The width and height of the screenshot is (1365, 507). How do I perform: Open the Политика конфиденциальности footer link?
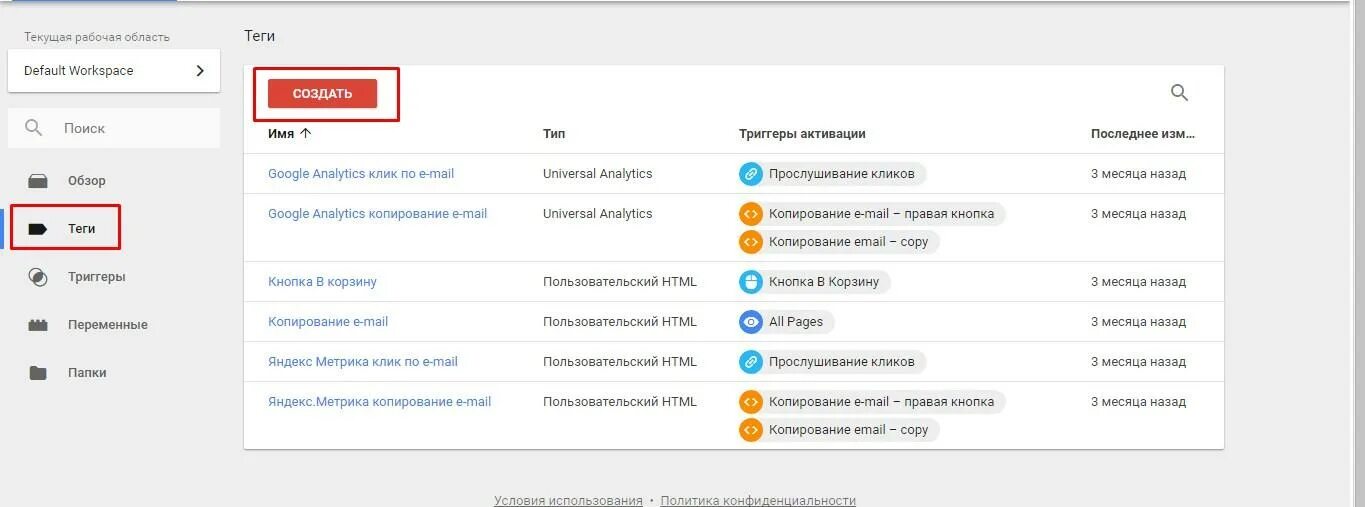coord(758,500)
